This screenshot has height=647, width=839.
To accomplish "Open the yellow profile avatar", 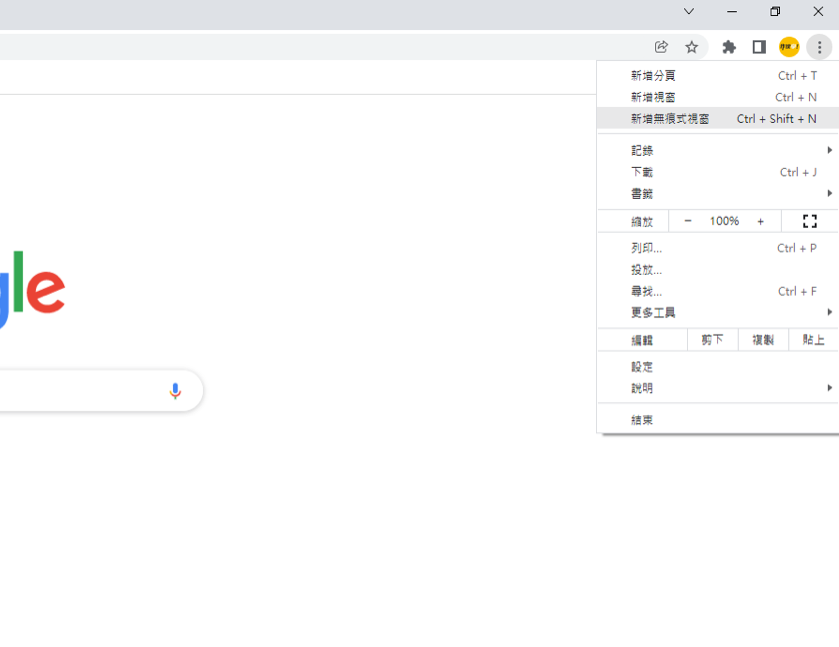I will (x=789, y=47).
